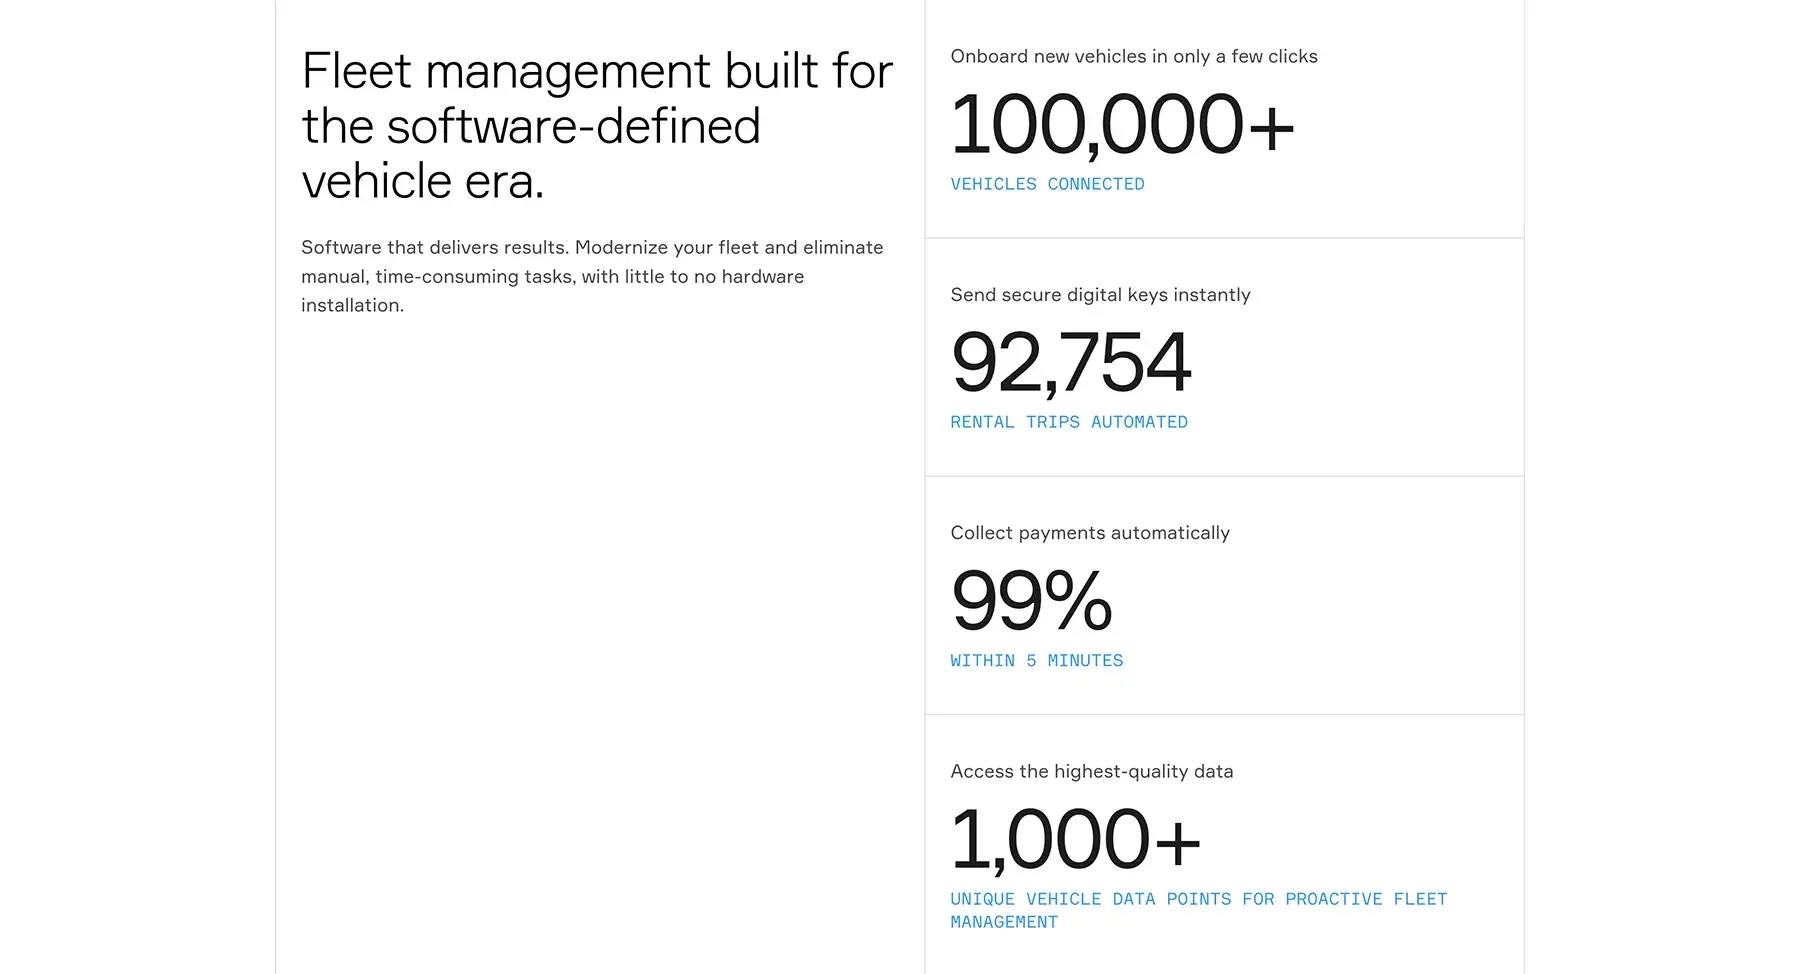1800x974 pixels.
Task: Click the 99% statistic number
Action: tap(1031, 601)
